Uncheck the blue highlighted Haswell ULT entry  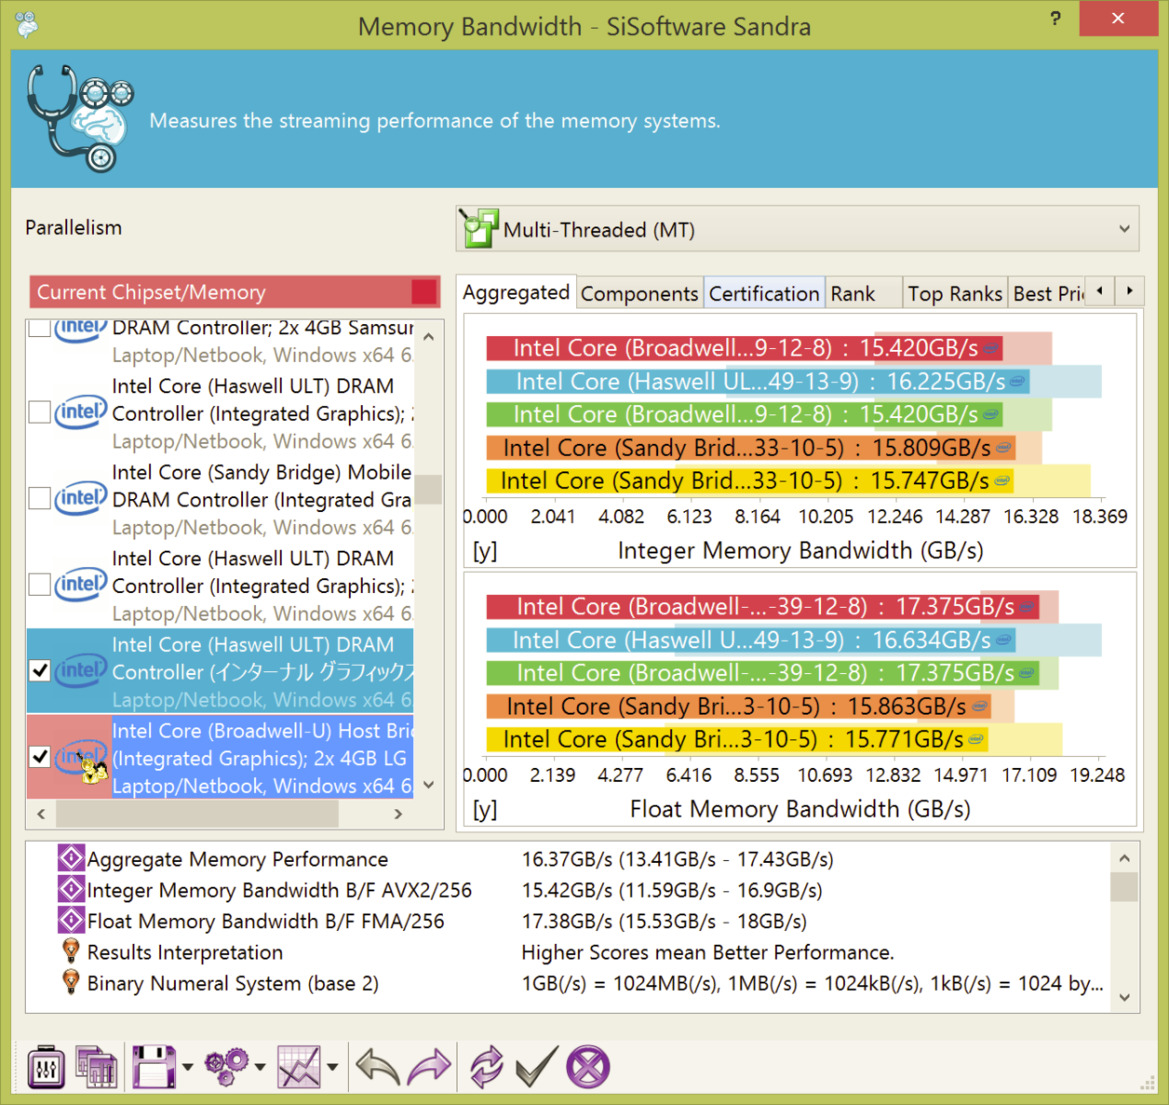point(40,671)
